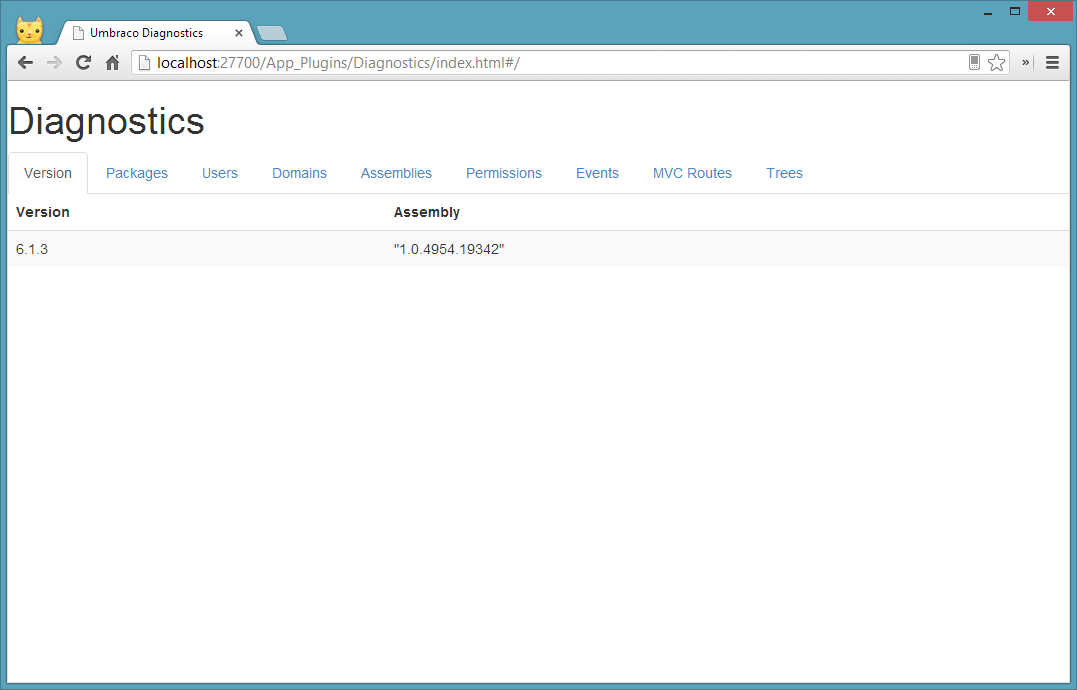
Task: Select the Umbraco Diagnostics browser tab
Action: click(155, 33)
